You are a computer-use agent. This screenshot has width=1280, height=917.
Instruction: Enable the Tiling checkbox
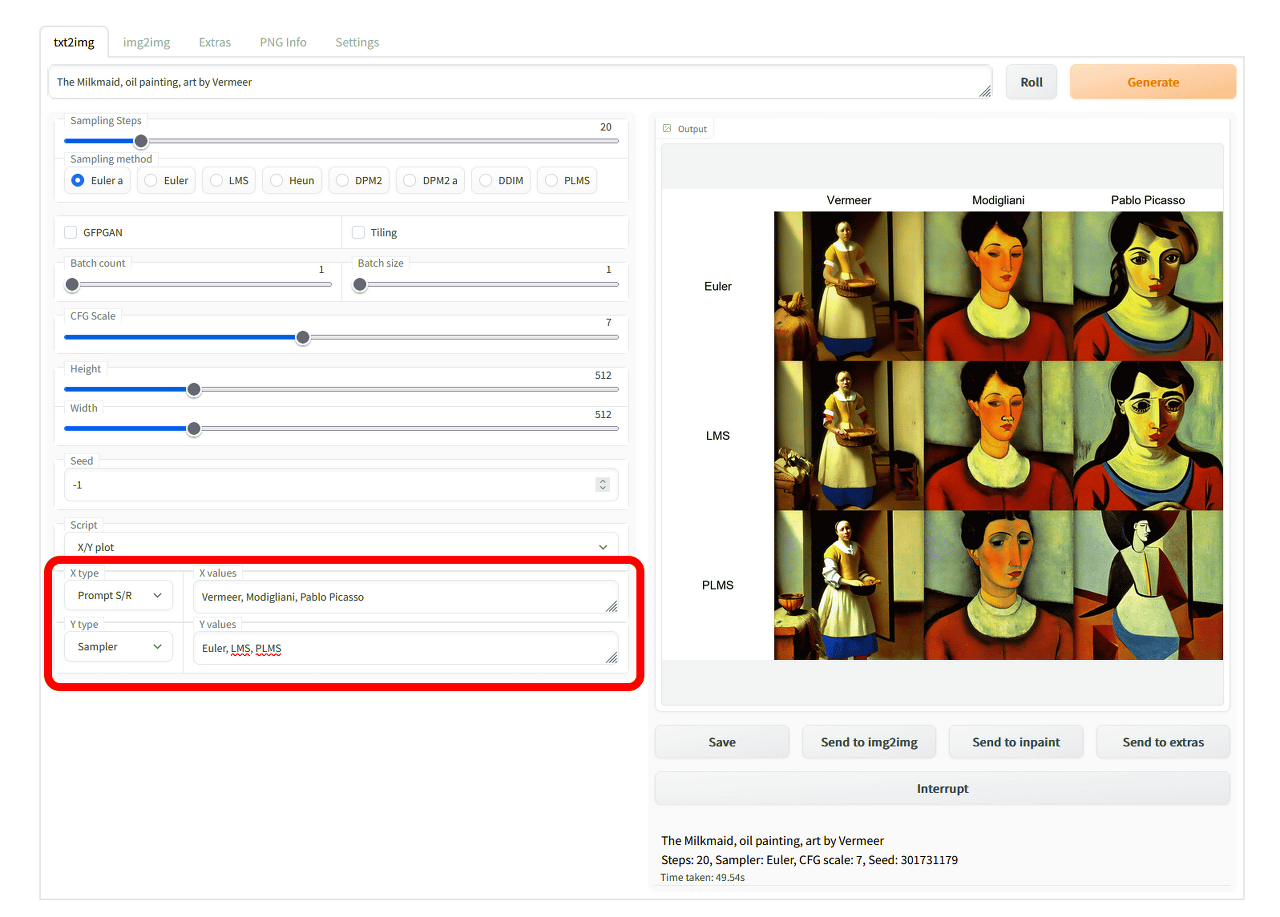(x=359, y=232)
